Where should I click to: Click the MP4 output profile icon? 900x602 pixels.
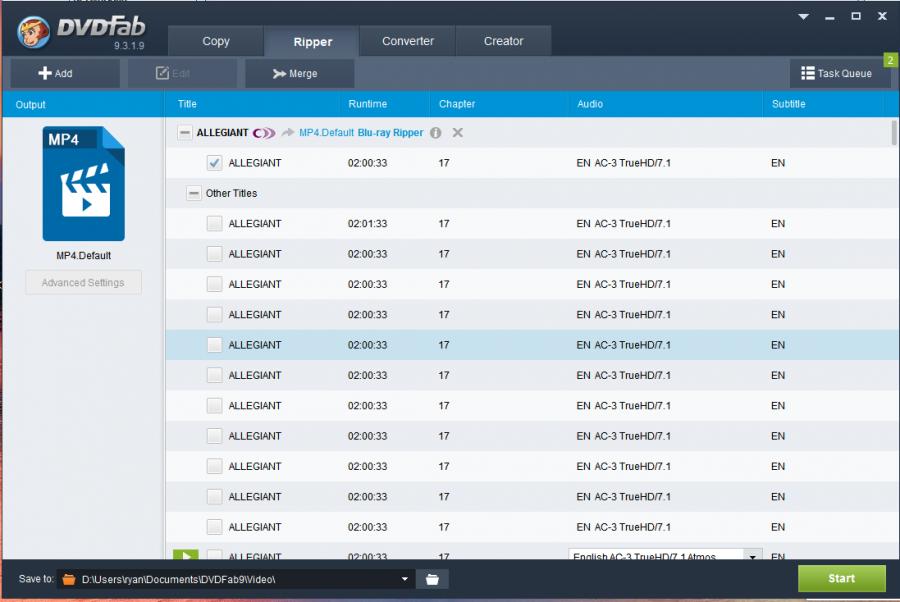[x=84, y=184]
